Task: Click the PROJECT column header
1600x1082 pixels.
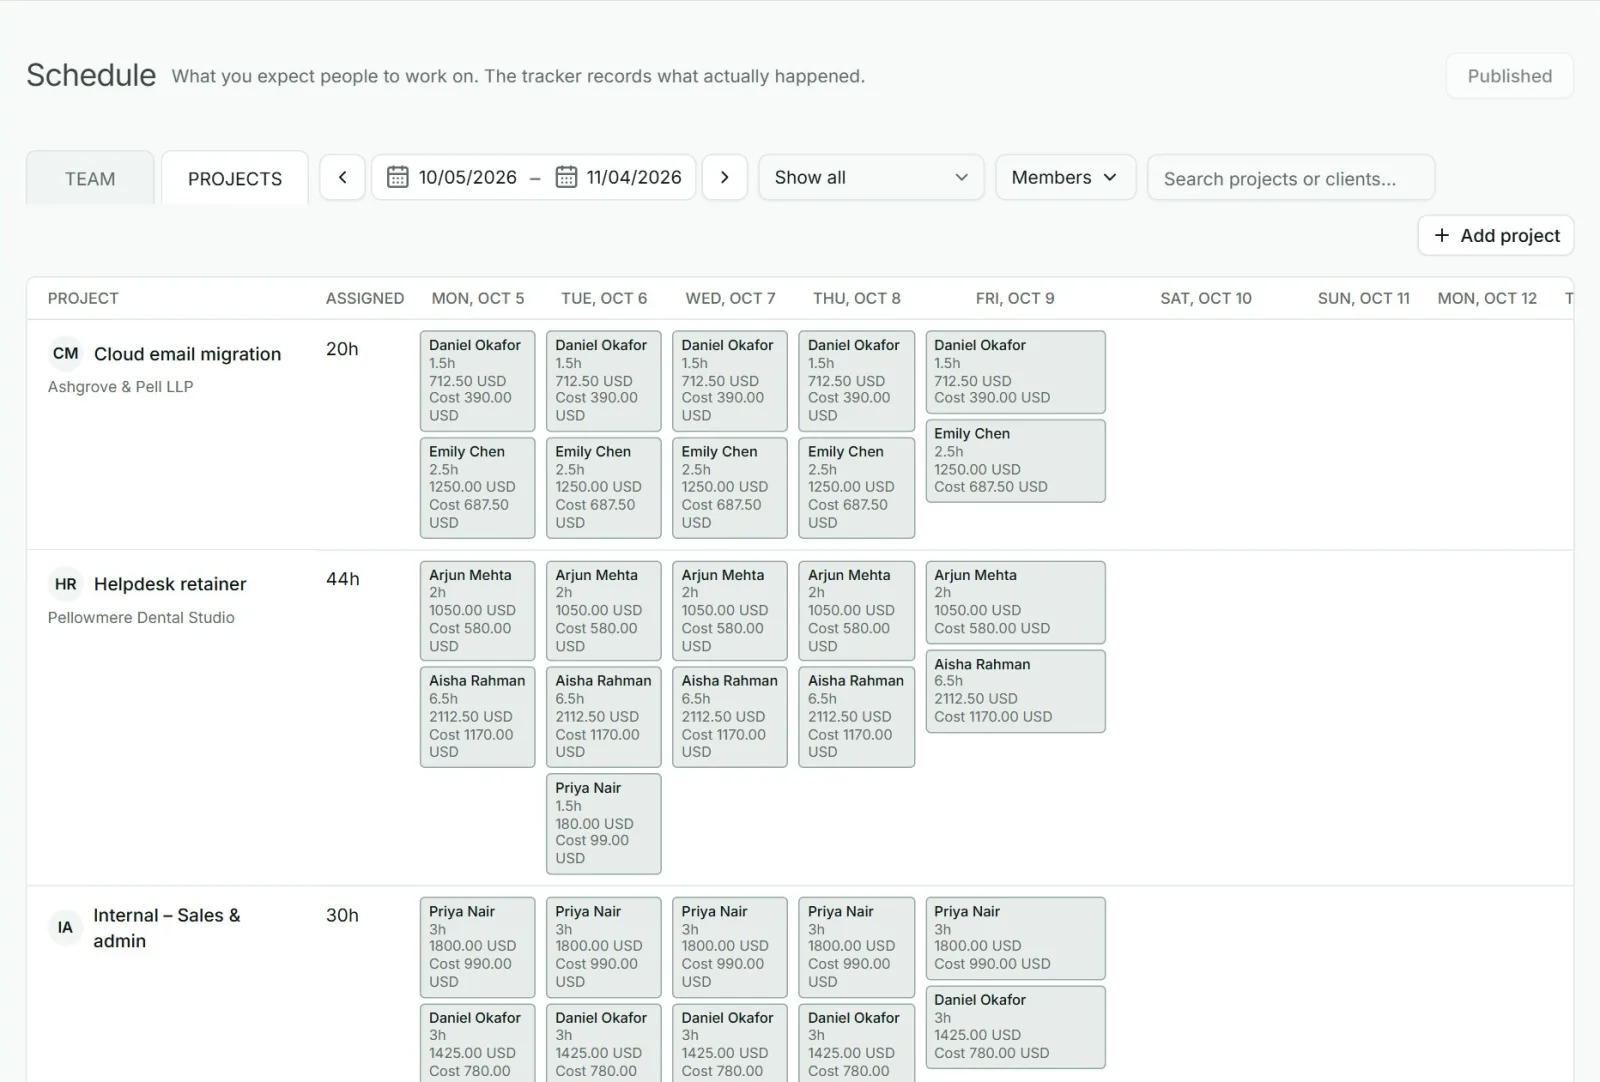Action: tap(83, 298)
